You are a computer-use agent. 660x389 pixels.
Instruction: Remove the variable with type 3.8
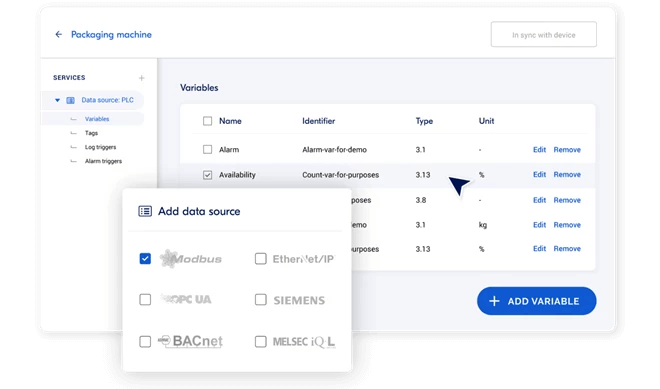pos(567,200)
